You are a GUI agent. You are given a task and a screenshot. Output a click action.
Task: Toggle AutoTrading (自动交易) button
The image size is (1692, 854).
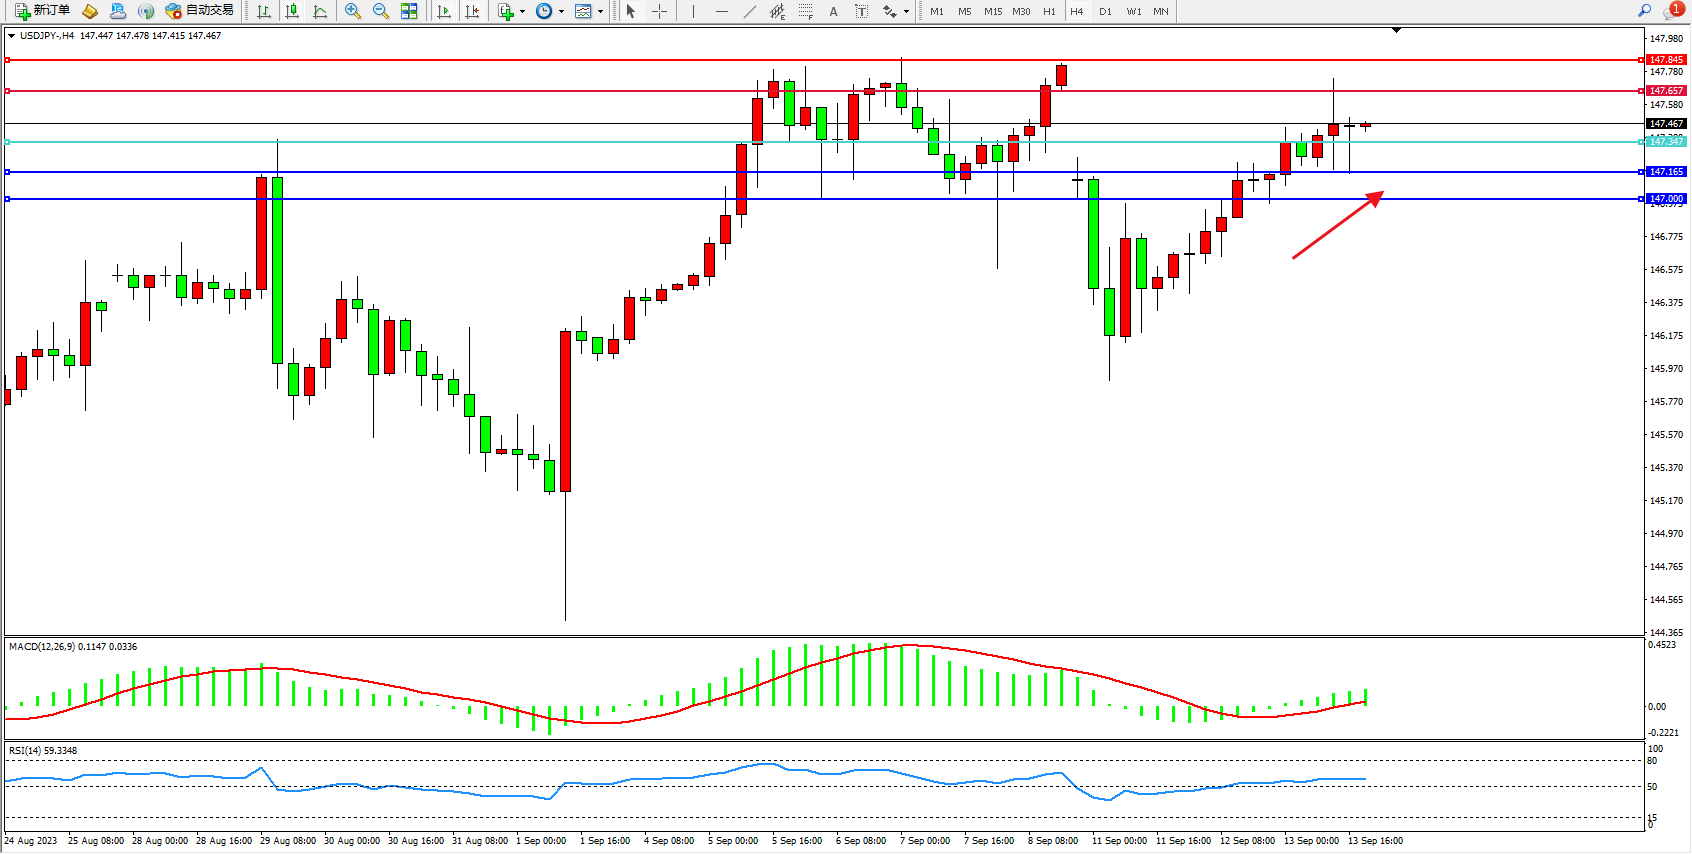pos(200,11)
